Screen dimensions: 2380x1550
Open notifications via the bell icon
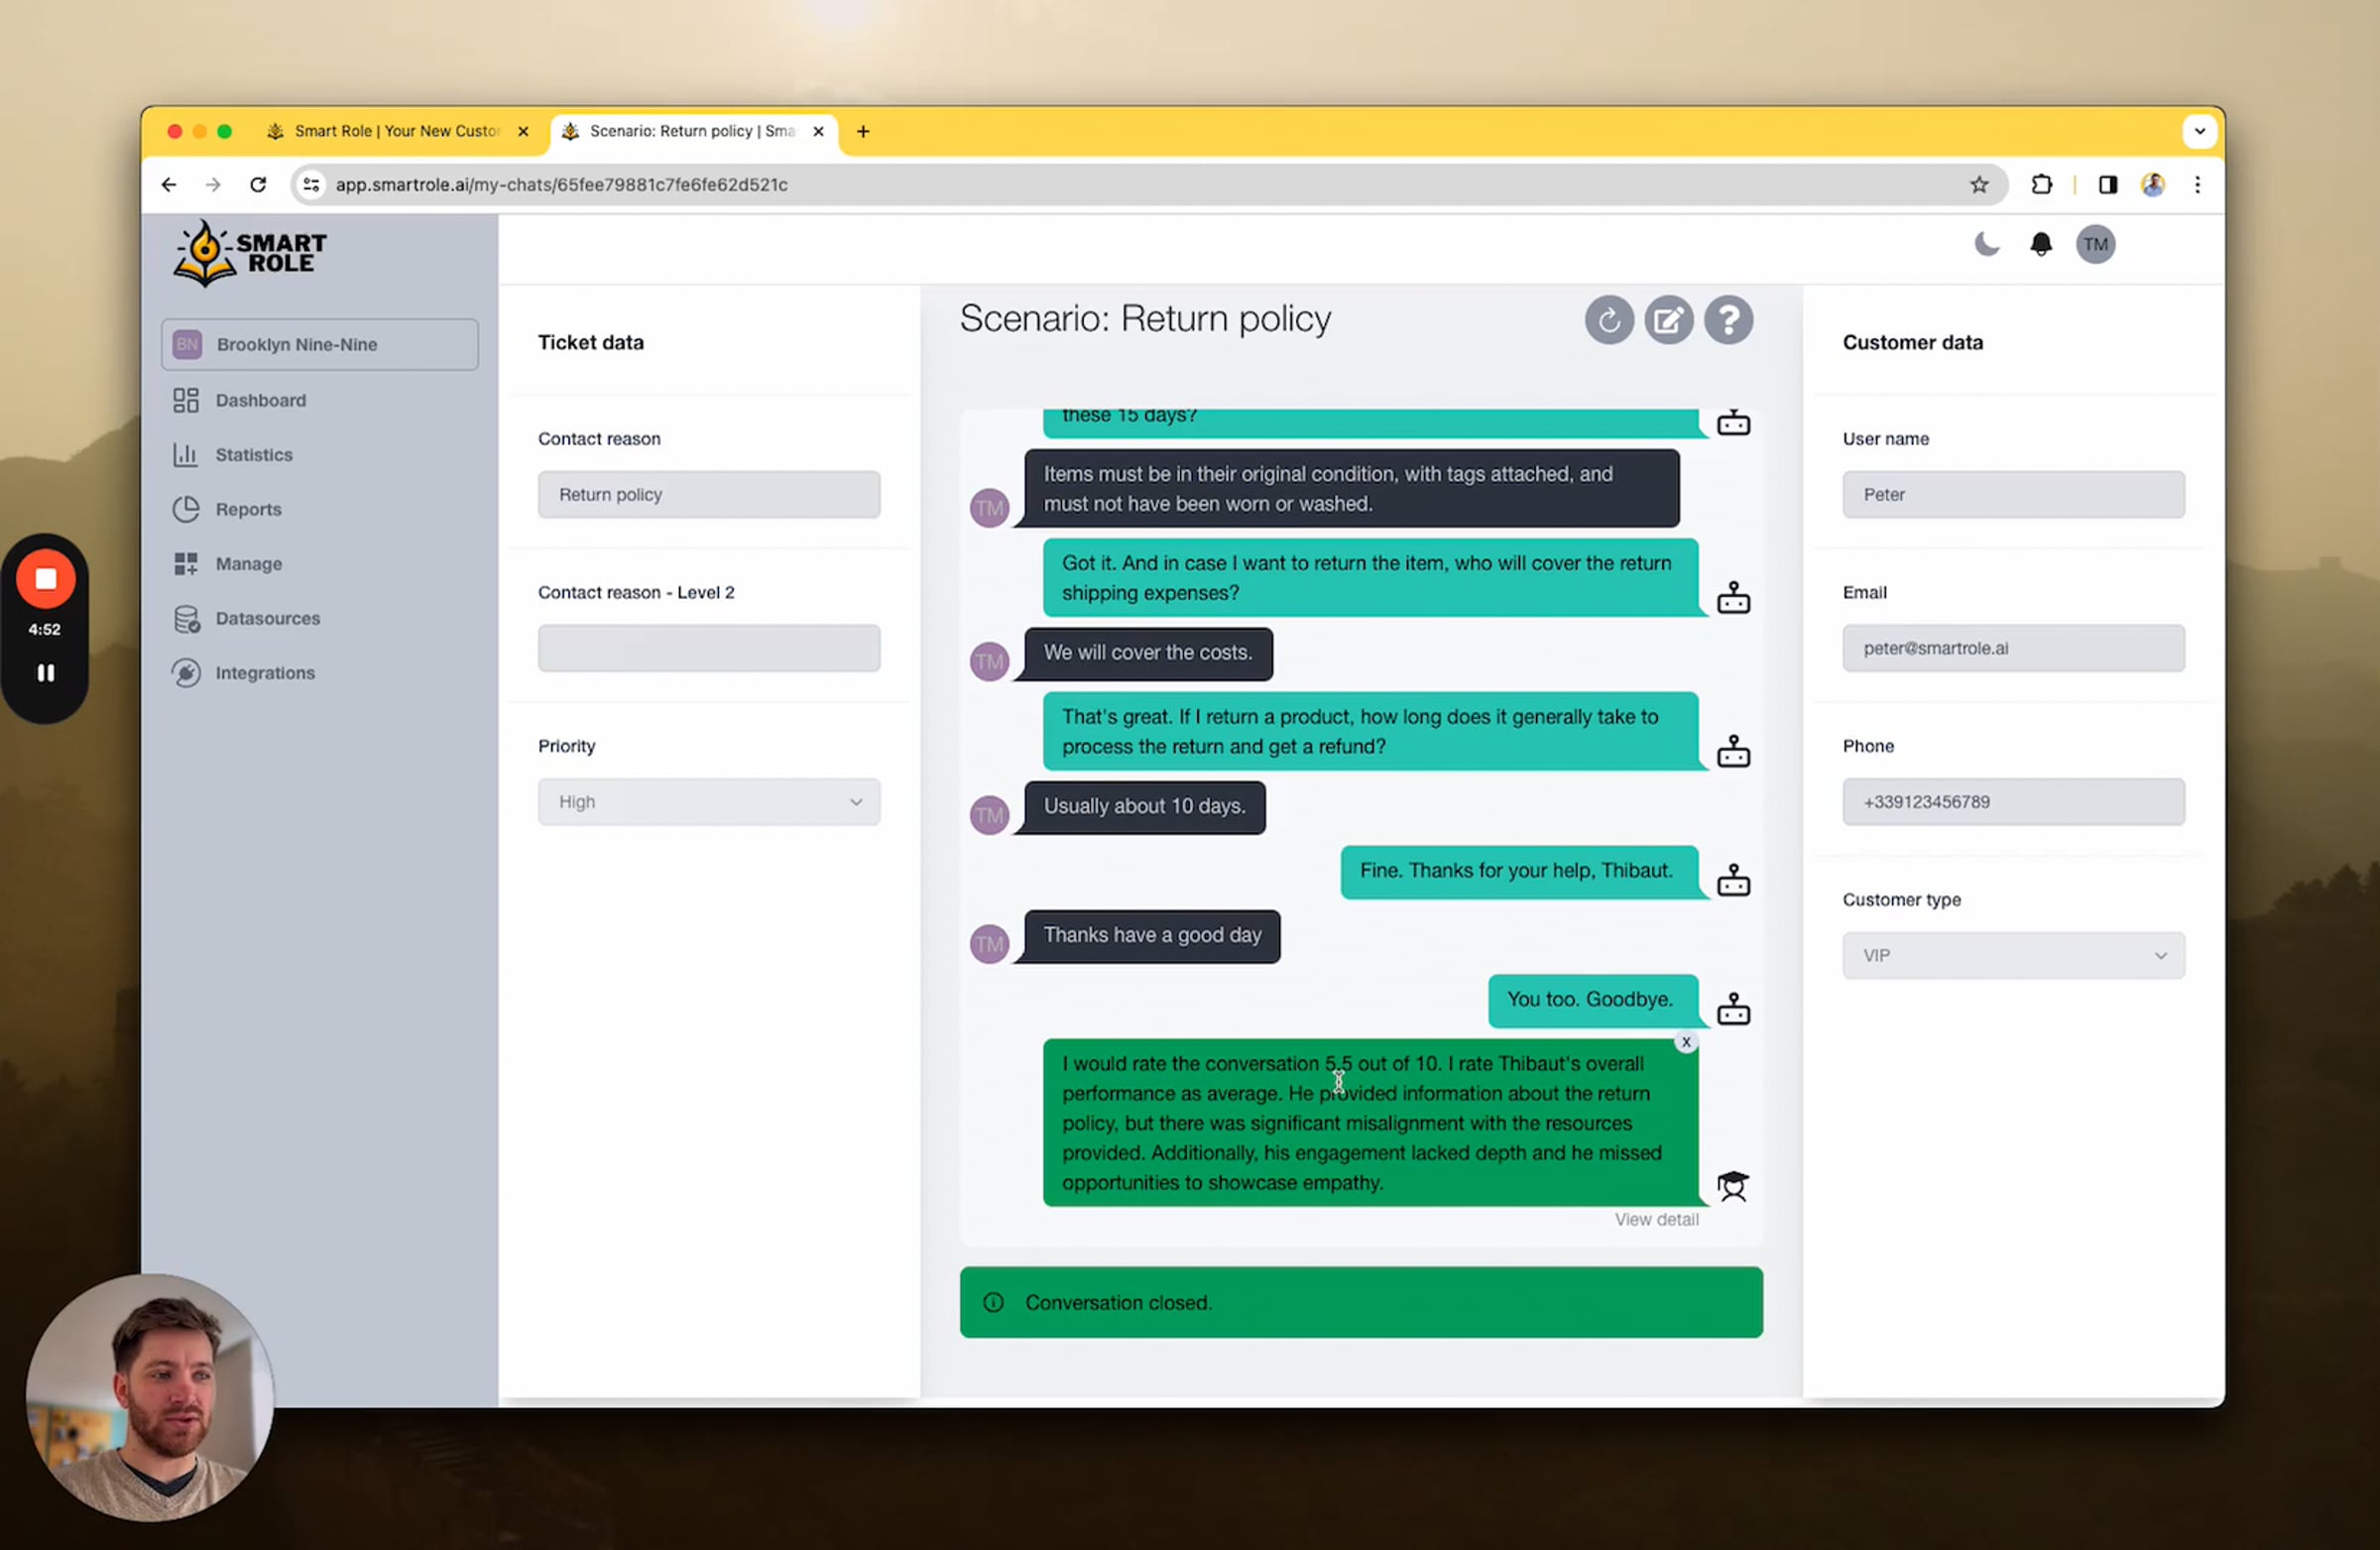pos(2040,244)
